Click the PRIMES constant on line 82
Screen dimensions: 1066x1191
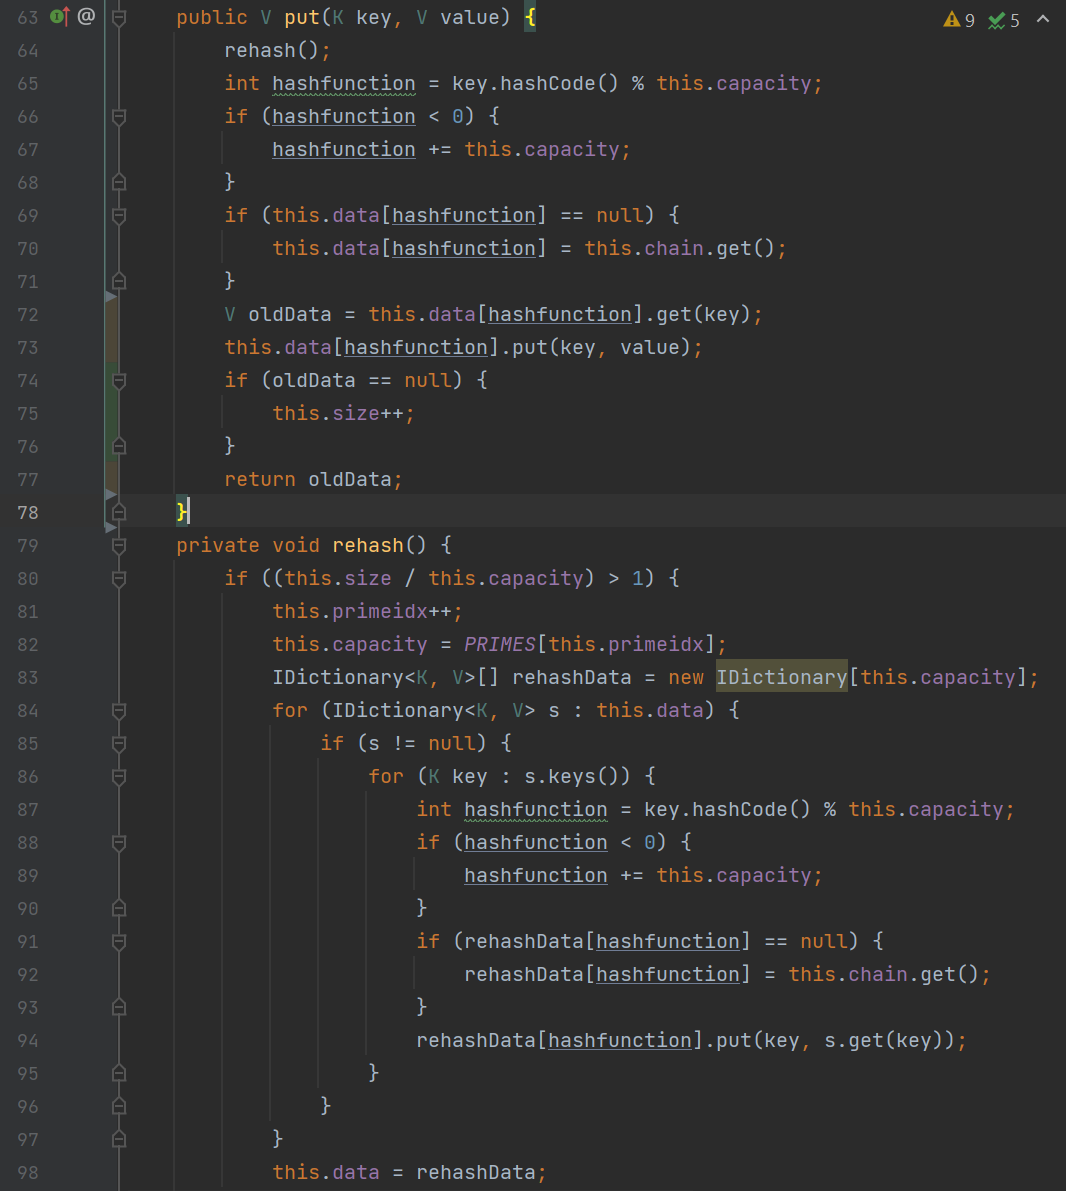click(x=499, y=644)
